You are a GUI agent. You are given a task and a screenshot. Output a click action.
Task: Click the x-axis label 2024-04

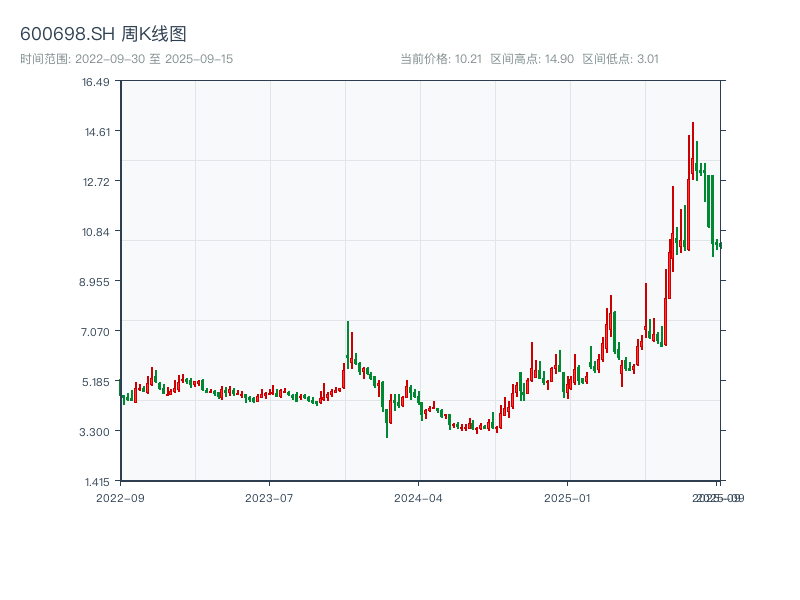click(418, 498)
